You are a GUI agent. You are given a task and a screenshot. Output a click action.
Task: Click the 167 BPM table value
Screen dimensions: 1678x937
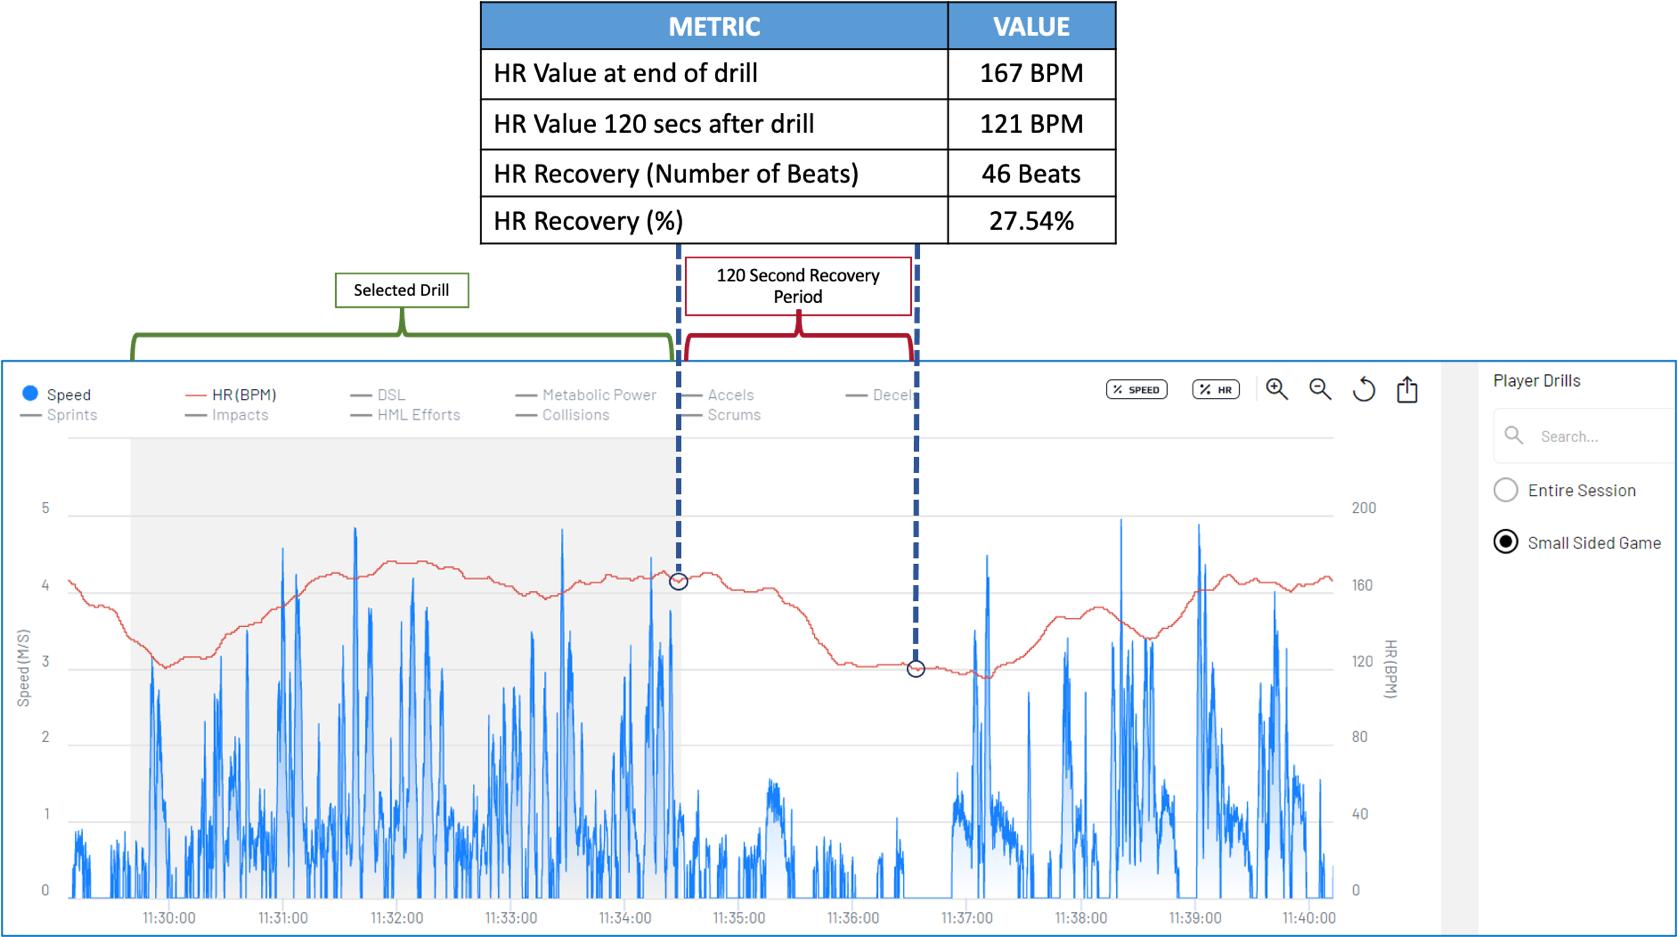tap(1031, 73)
